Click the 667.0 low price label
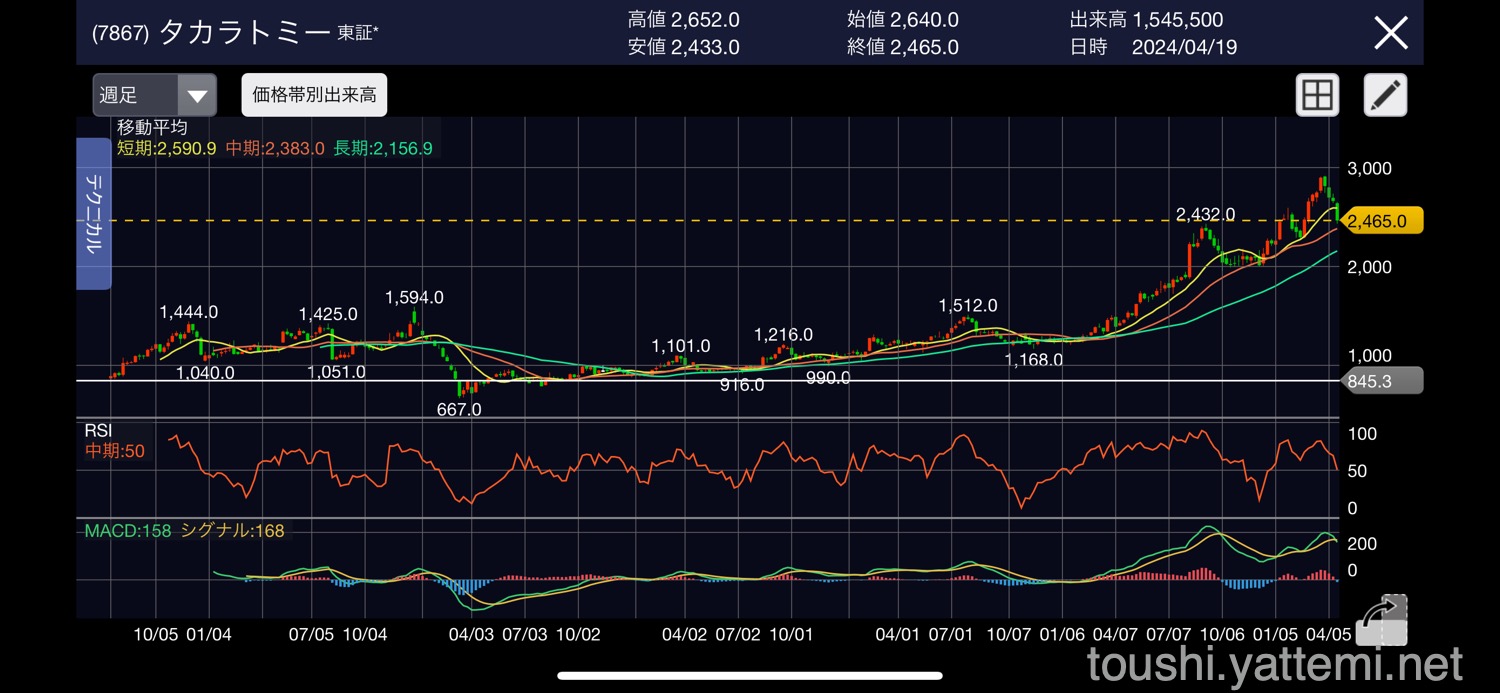The width and height of the screenshot is (1500, 693). coord(459,409)
